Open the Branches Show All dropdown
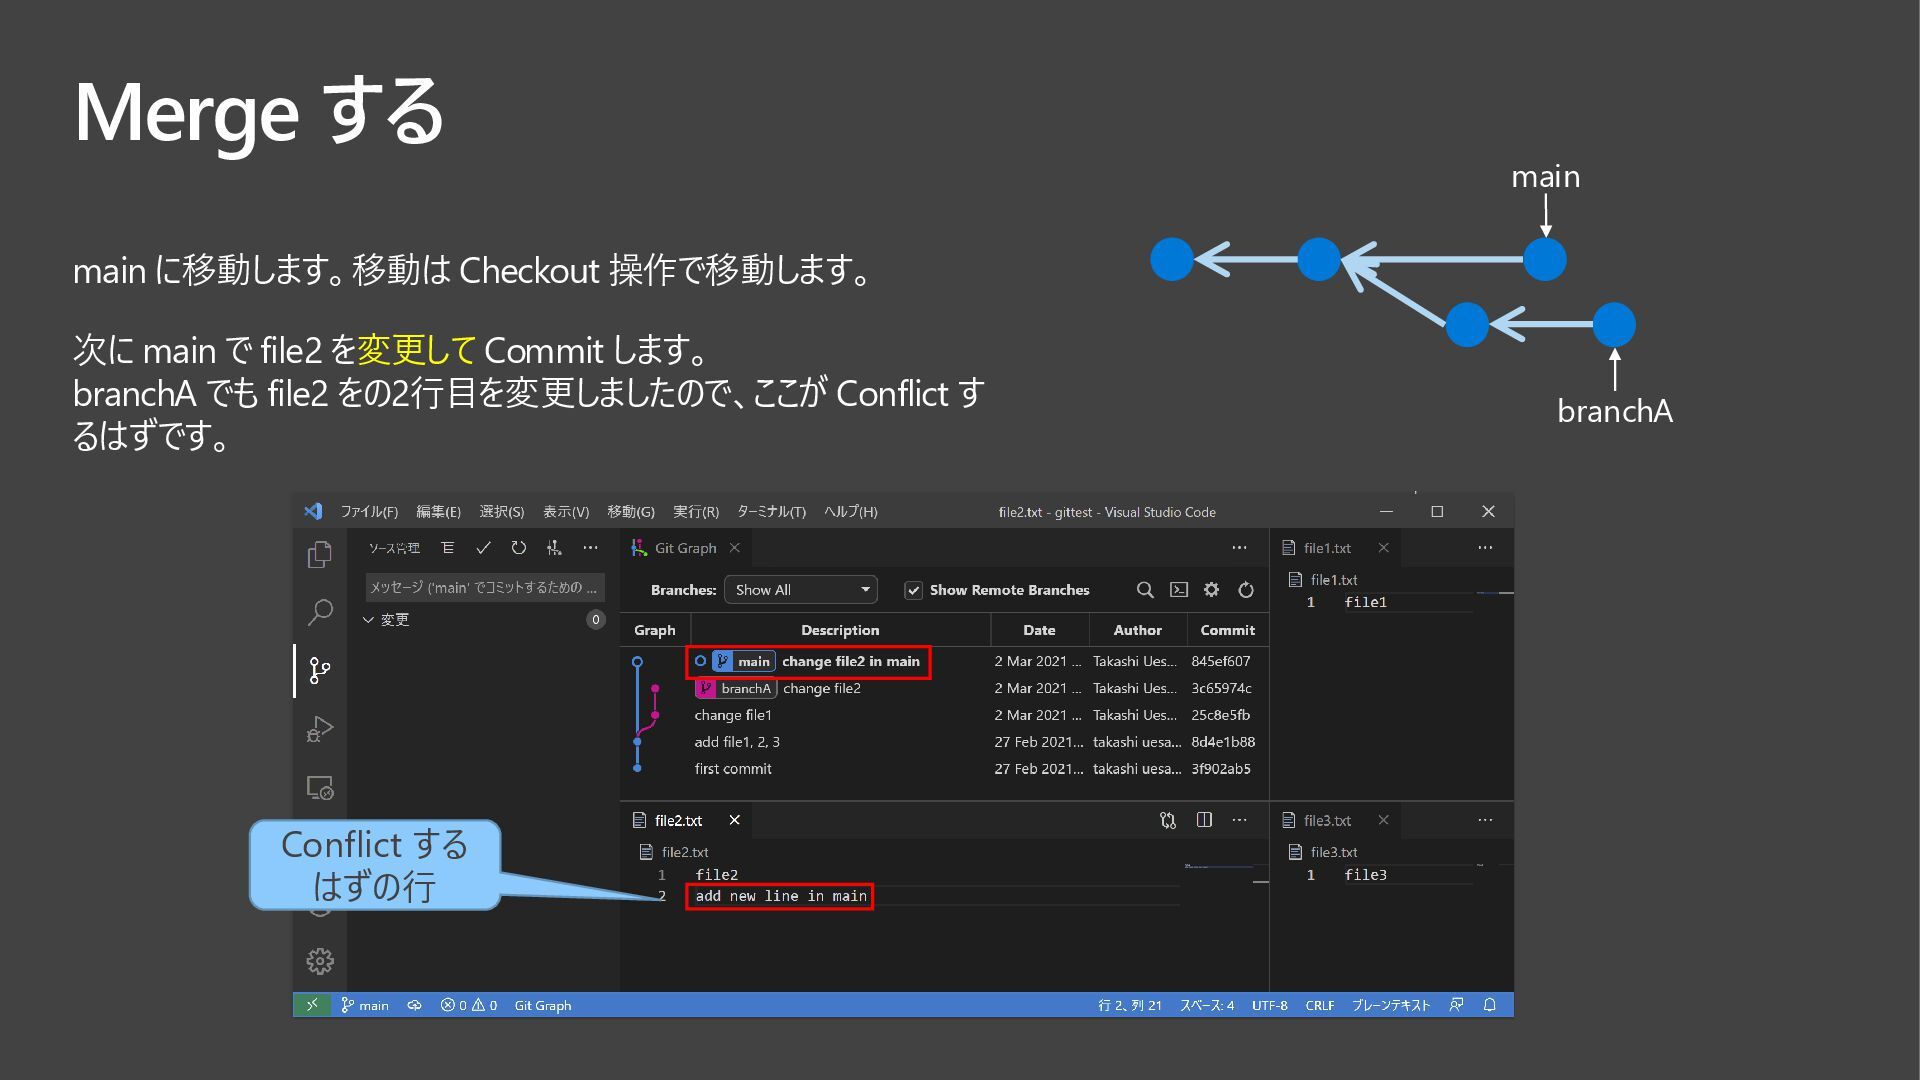Viewport: 1920px width, 1080px height. pyautogui.click(x=801, y=590)
